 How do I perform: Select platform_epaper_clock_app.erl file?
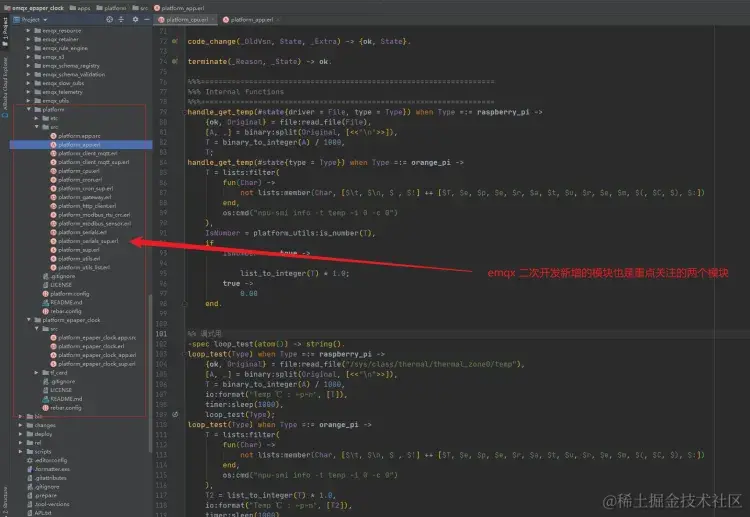93,355
